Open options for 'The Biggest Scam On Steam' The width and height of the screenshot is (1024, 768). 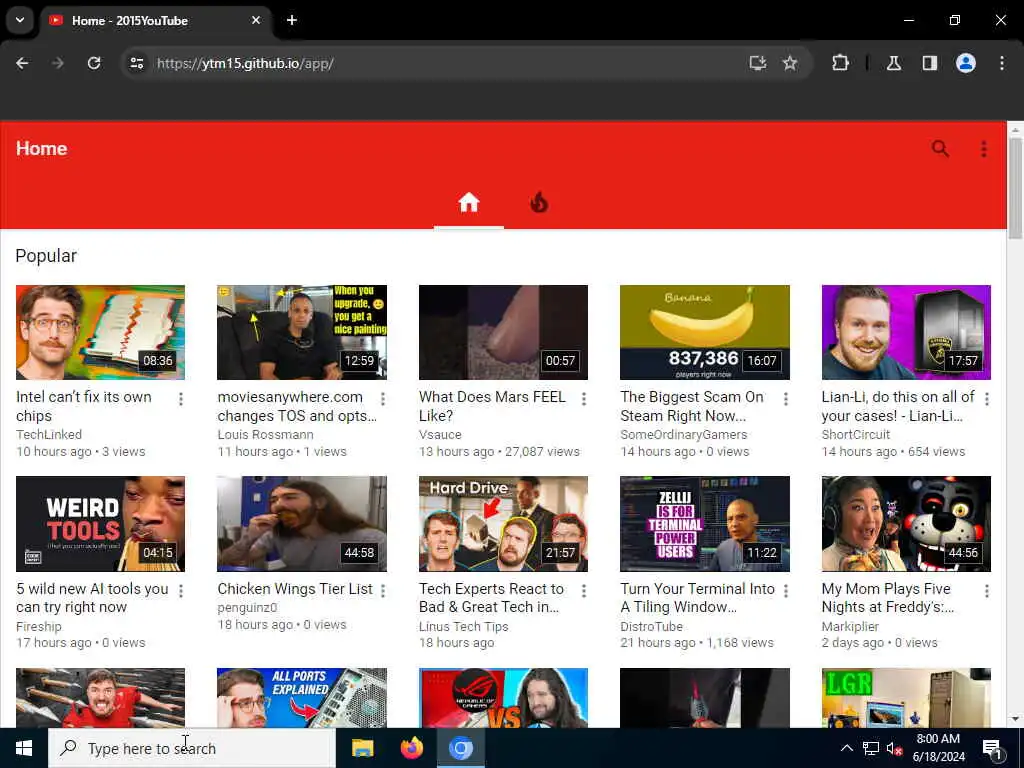click(786, 398)
